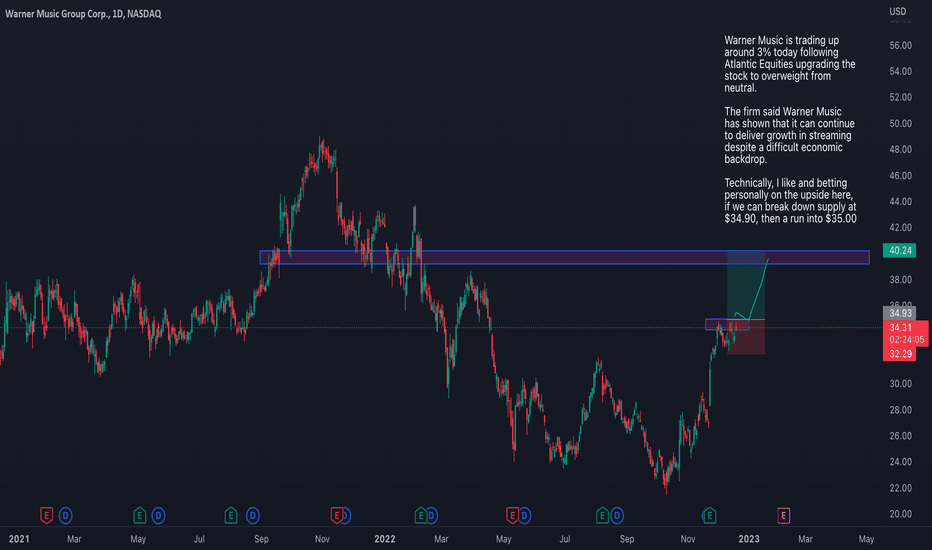932x550 pixels.
Task: Open red earnings marker near February 2021
Action: (46, 515)
